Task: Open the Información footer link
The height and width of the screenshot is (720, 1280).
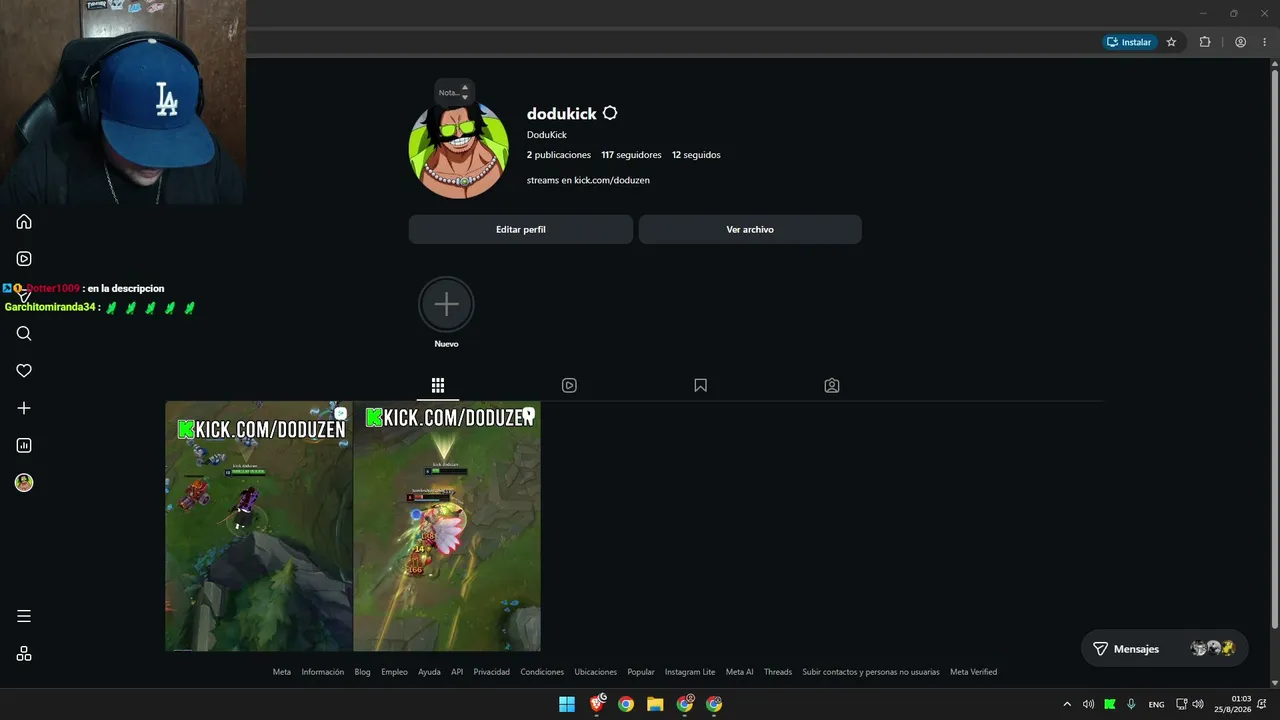Action: (323, 672)
